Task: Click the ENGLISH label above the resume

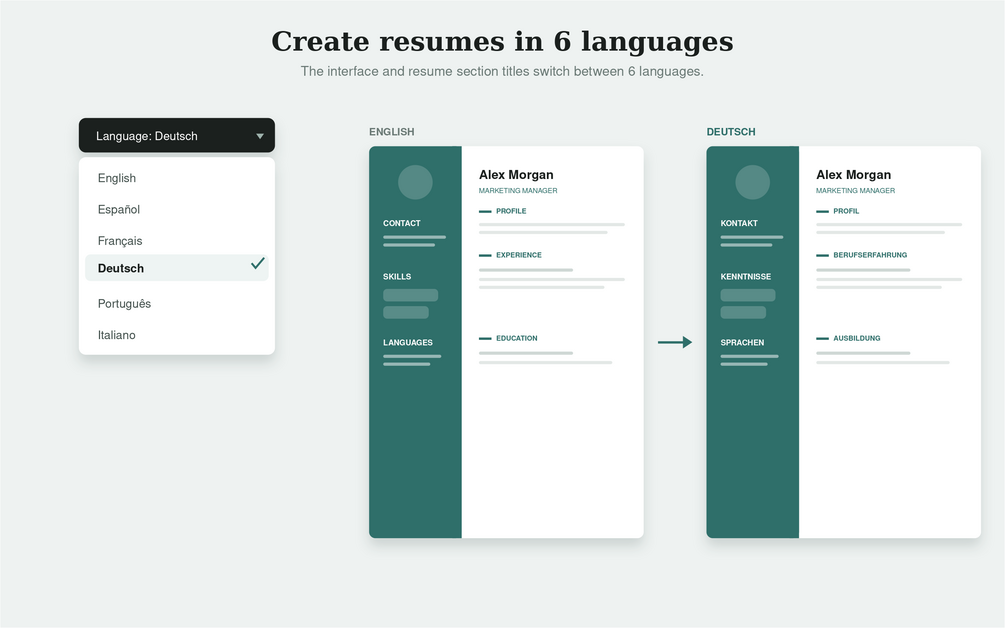Action: pos(392,132)
